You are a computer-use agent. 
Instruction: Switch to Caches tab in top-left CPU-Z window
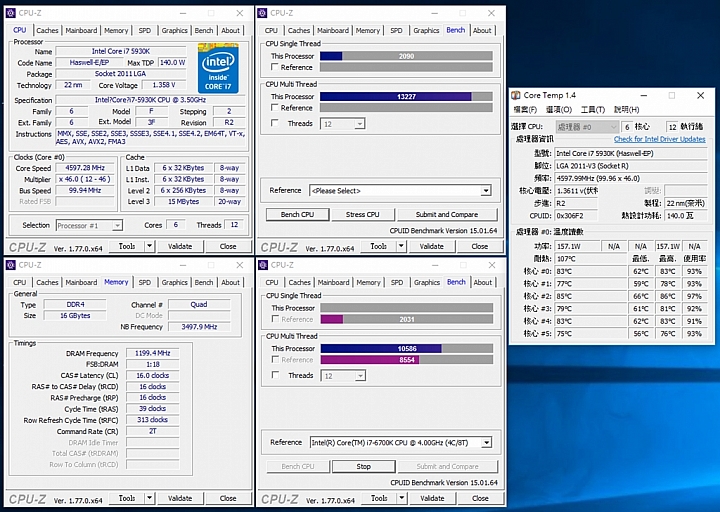pos(47,30)
